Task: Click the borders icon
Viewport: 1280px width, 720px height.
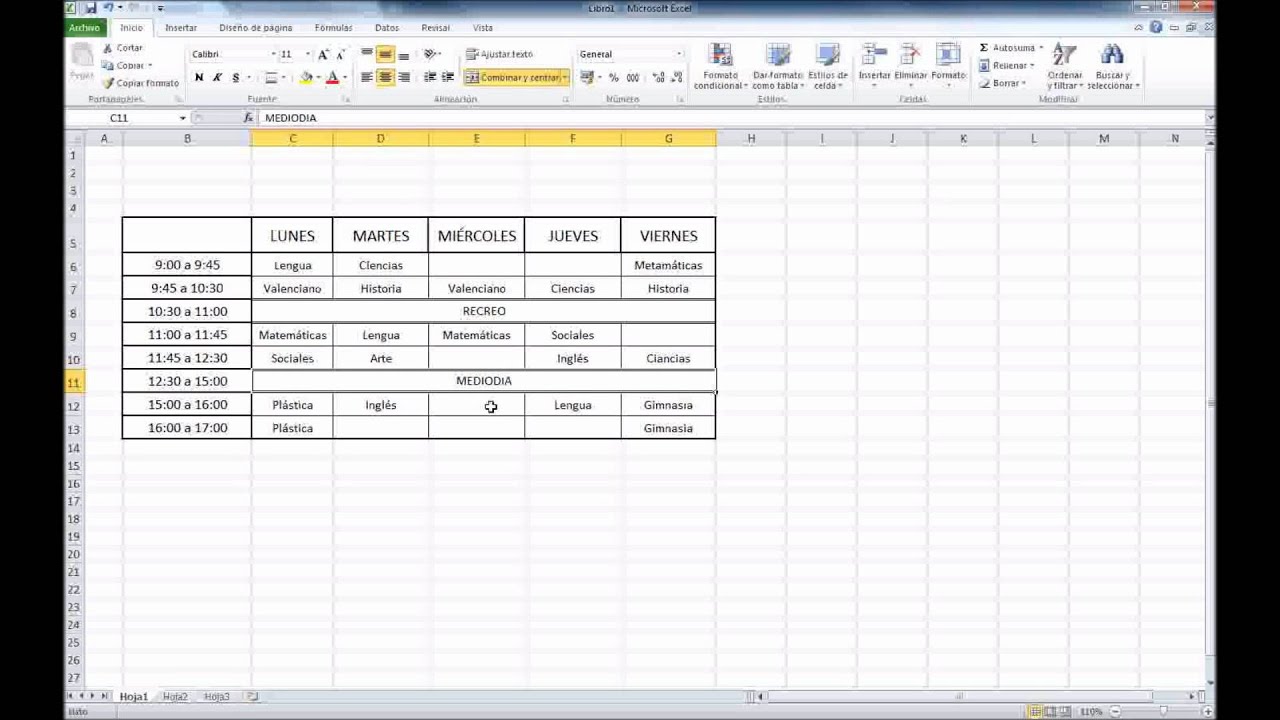Action: pyautogui.click(x=271, y=77)
